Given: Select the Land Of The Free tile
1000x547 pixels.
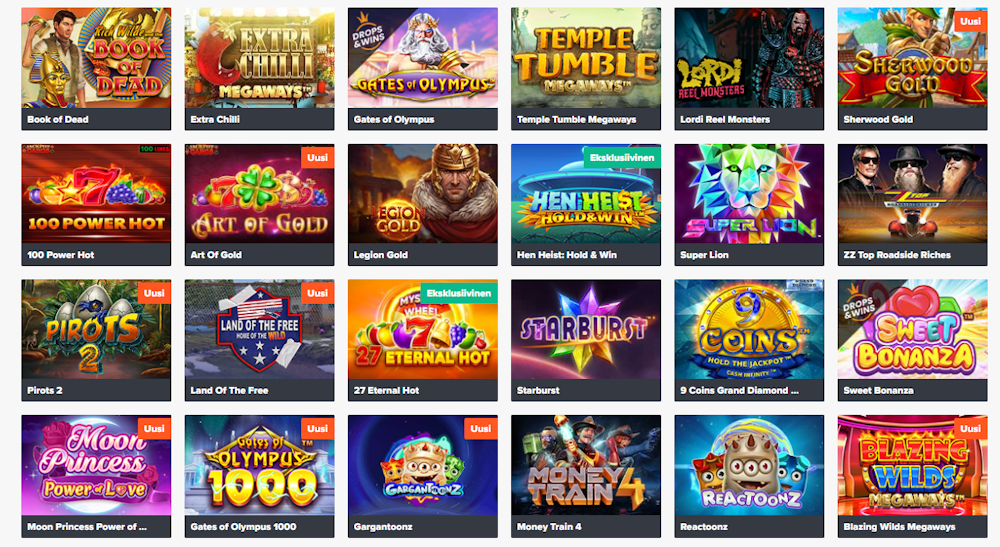Looking at the screenshot, I should (x=259, y=340).
